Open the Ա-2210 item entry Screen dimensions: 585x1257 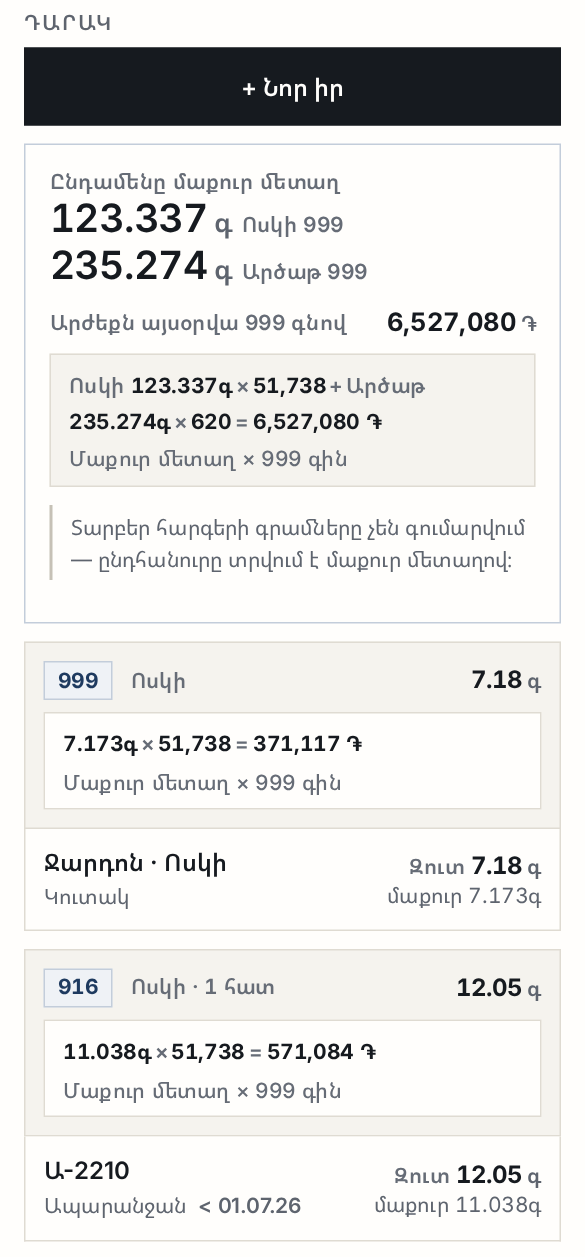click(x=292, y=1187)
